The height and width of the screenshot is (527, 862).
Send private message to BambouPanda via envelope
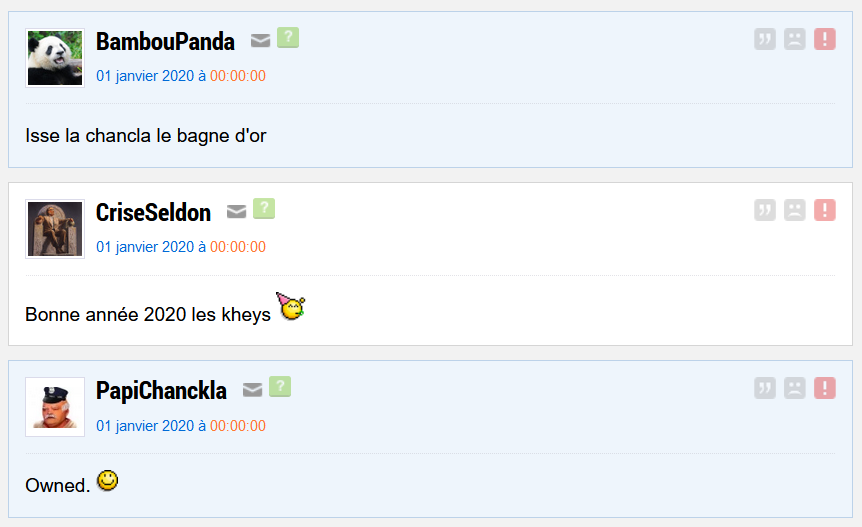pos(261,40)
